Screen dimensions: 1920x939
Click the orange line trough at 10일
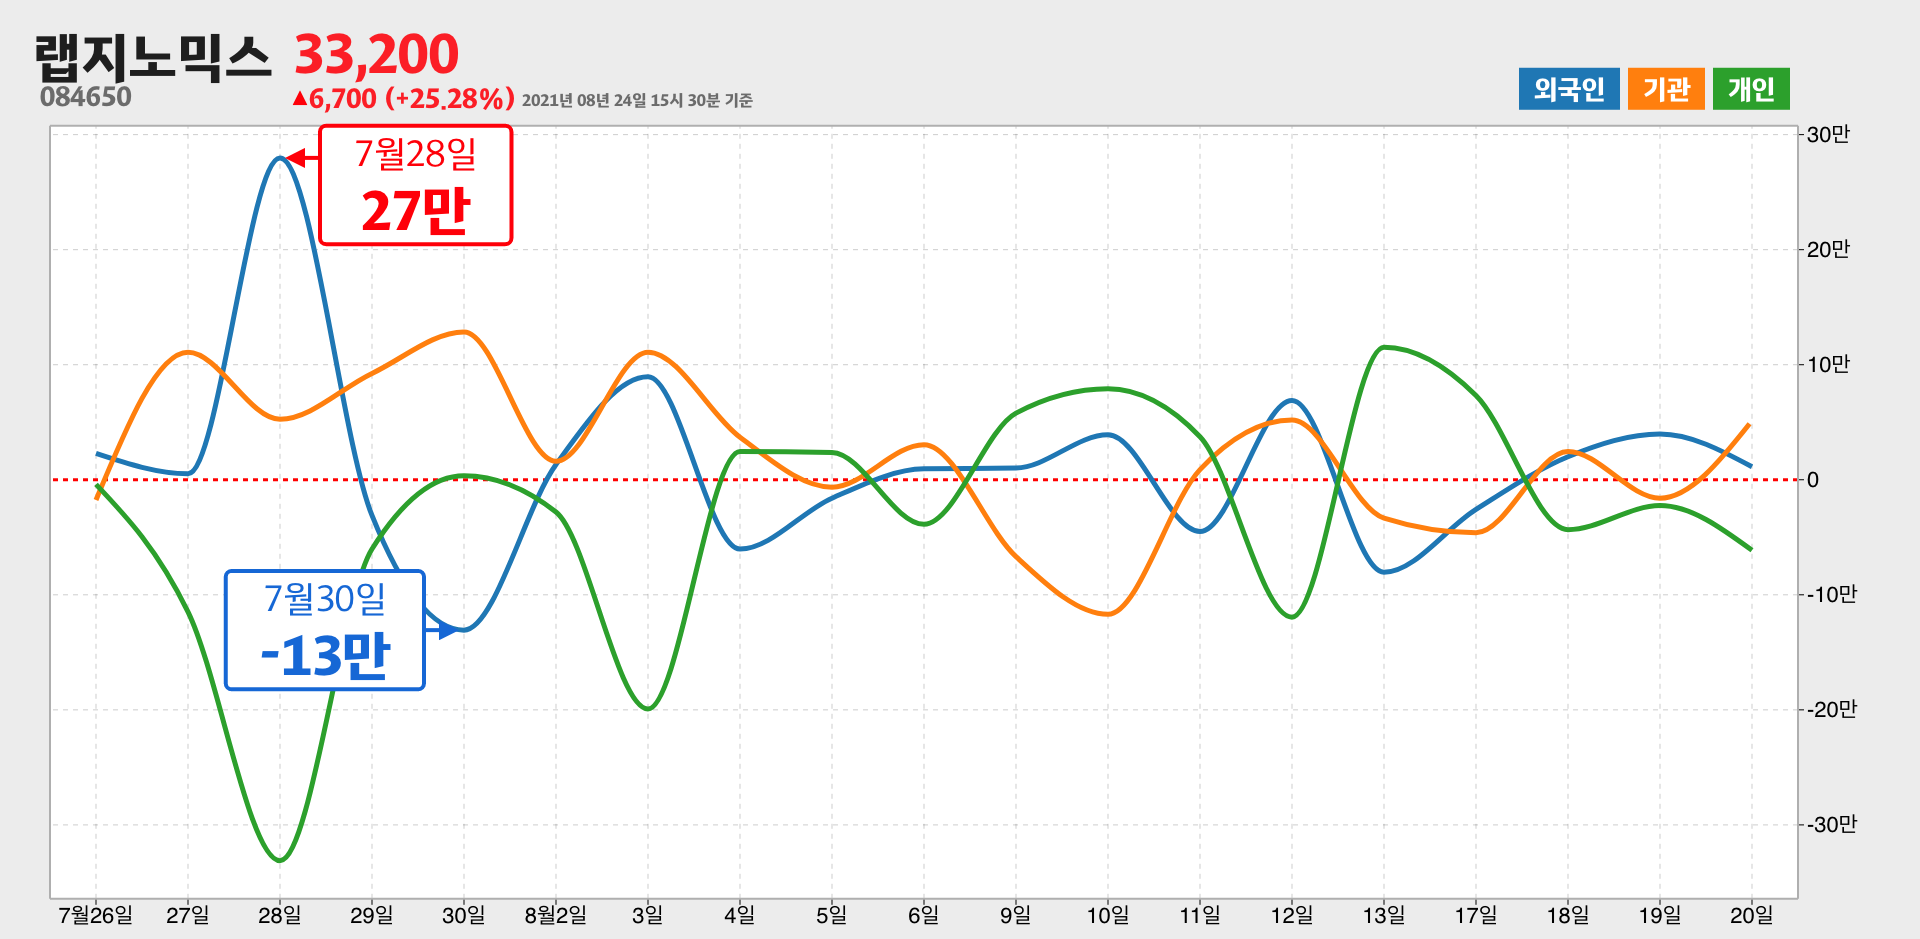1108,614
